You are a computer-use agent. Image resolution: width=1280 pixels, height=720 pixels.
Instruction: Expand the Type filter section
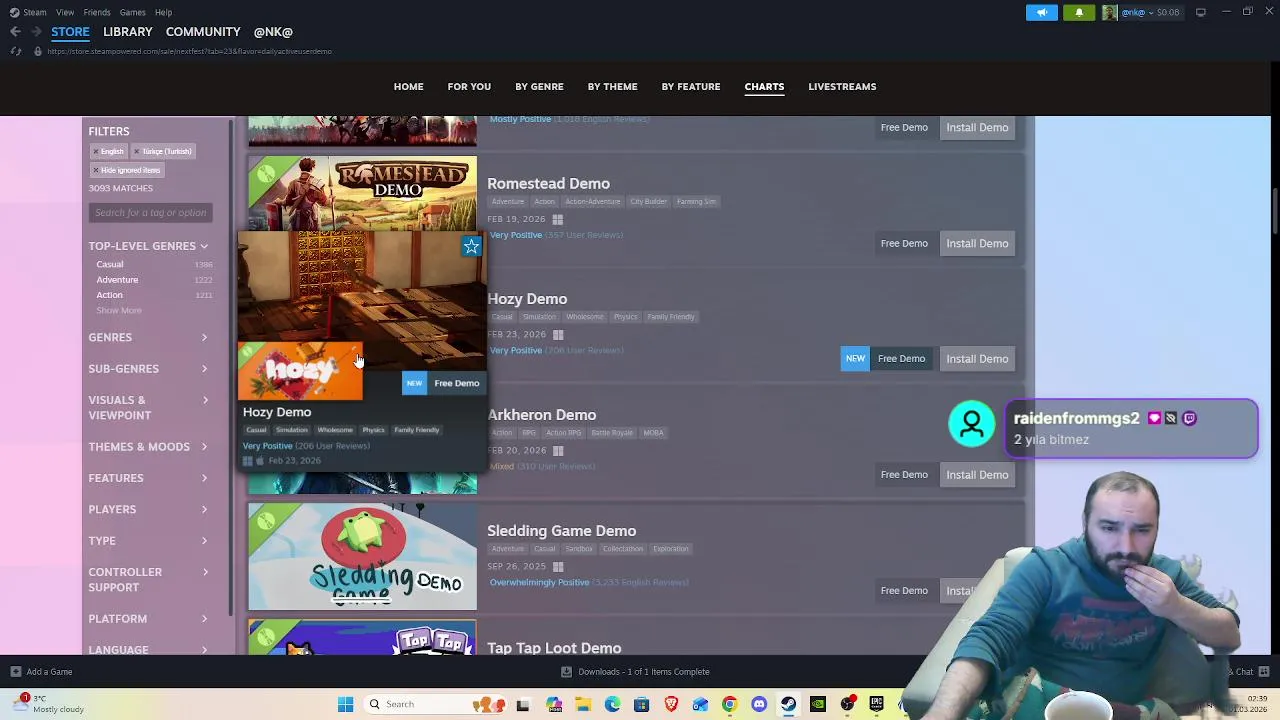pyautogui.click(x=148, y=541)
